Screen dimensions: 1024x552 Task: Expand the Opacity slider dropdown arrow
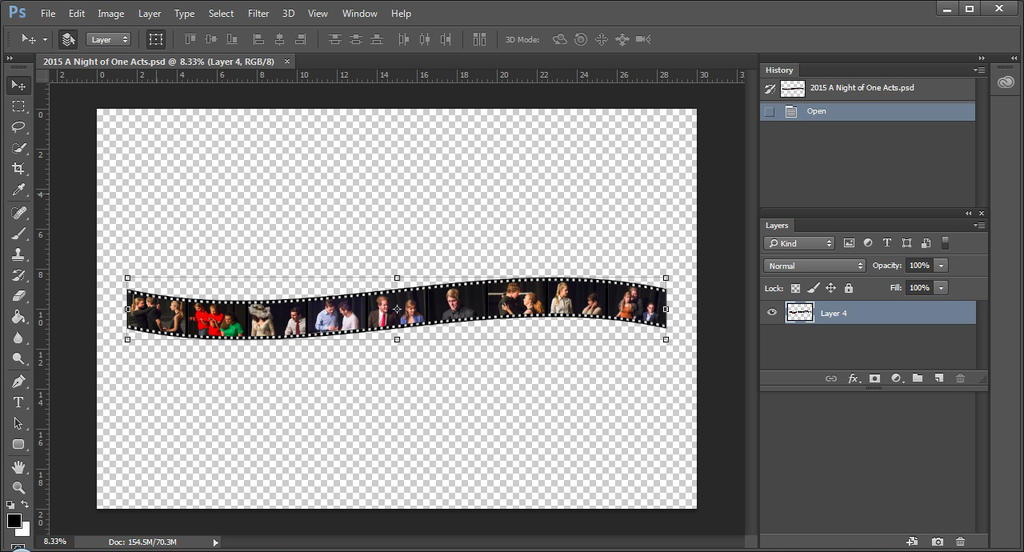click(942, 266)
